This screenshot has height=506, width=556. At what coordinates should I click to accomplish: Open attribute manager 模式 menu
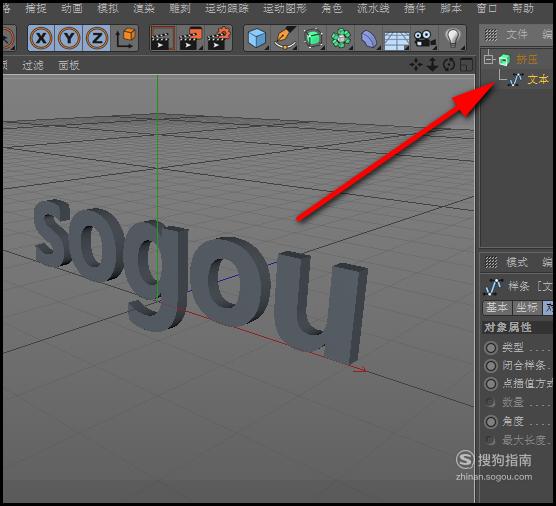click(517, 262)
